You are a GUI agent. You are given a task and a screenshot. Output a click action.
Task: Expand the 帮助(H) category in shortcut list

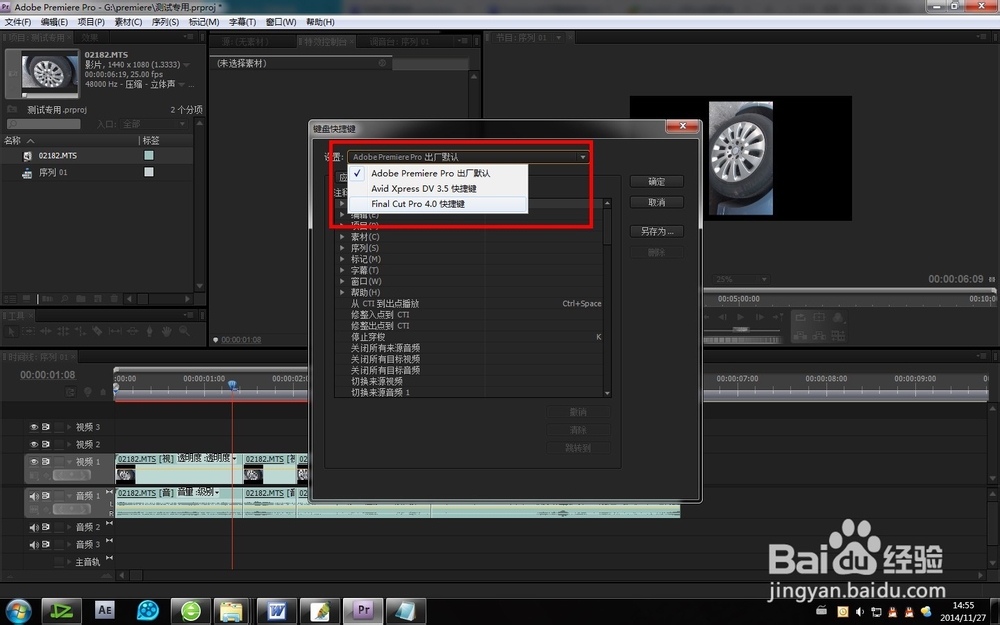[342, 292]
